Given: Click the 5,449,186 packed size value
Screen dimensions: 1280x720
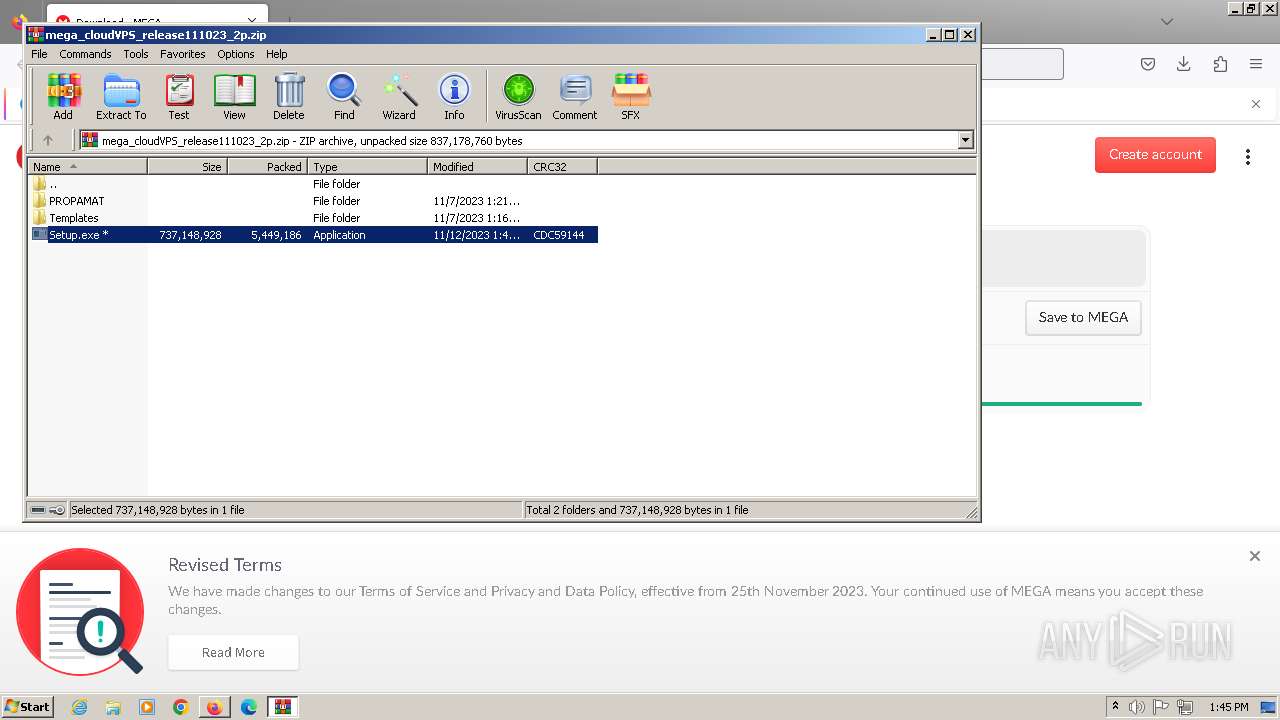Looking at the screenshot, I should [x=276, y=235].
